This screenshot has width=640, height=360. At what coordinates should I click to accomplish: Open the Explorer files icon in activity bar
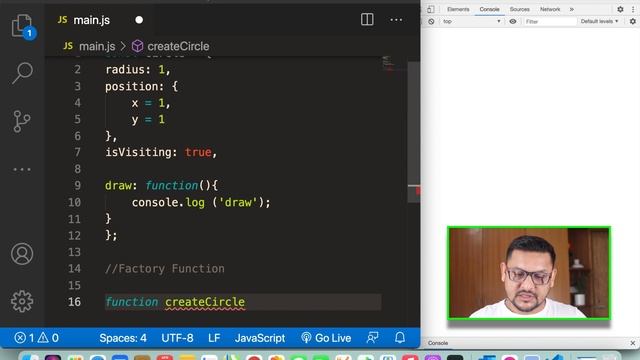click(22, 27)
